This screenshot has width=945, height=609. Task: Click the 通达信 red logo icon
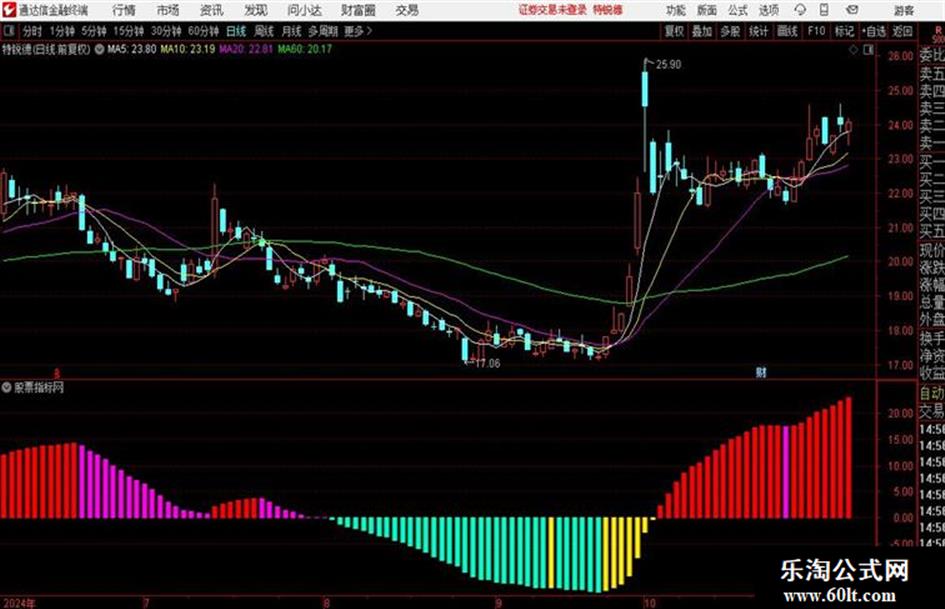[8, 10]
